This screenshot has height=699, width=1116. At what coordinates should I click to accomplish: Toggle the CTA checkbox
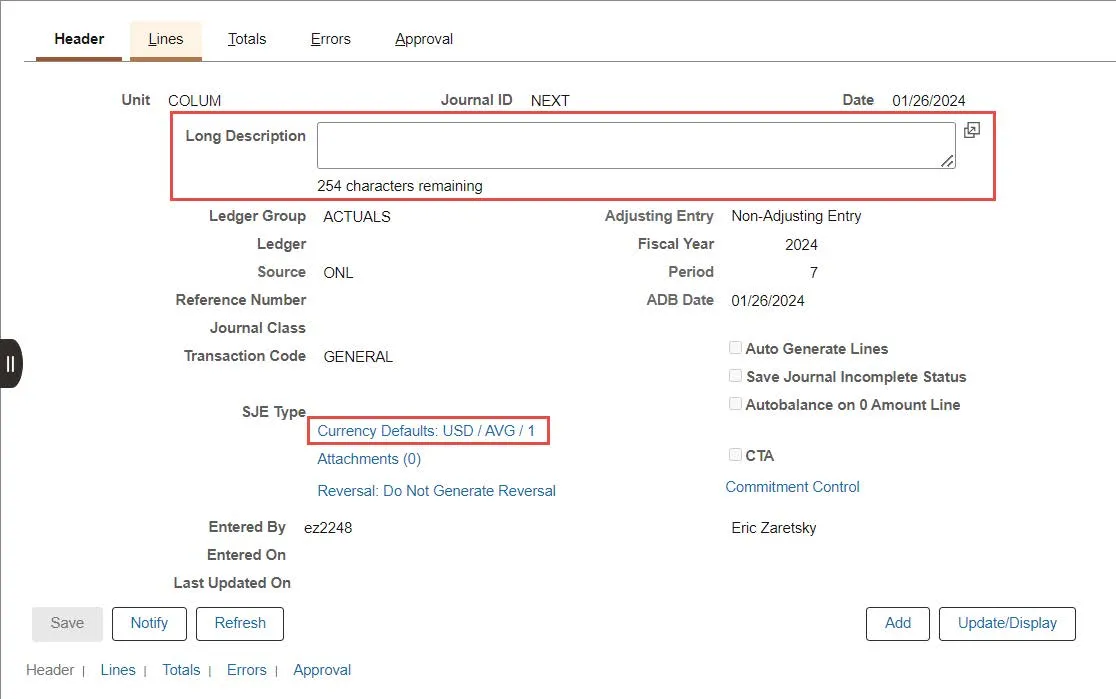point(735,454)
